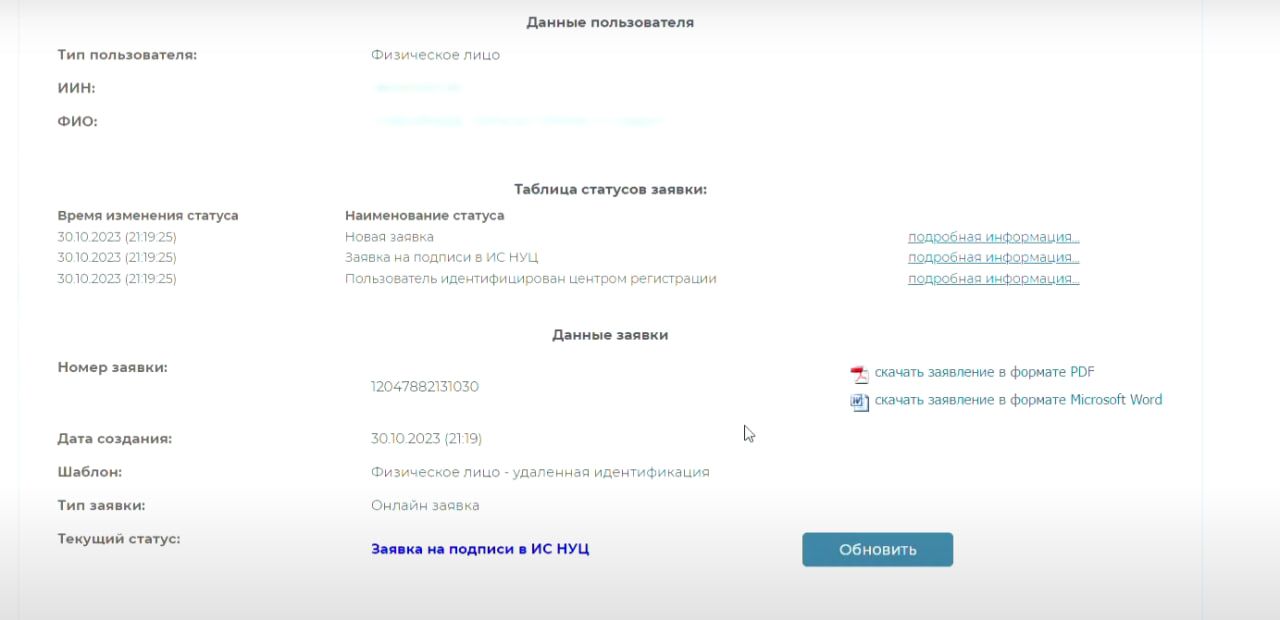Download the application in PDF format
Image resolution: width=1280 pixels, height=620 pixels.
984,372
